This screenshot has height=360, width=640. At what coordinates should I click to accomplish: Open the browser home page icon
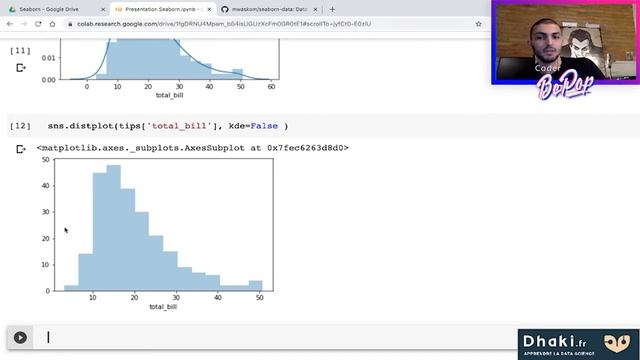pyautogui.click(x=52, y=24)
